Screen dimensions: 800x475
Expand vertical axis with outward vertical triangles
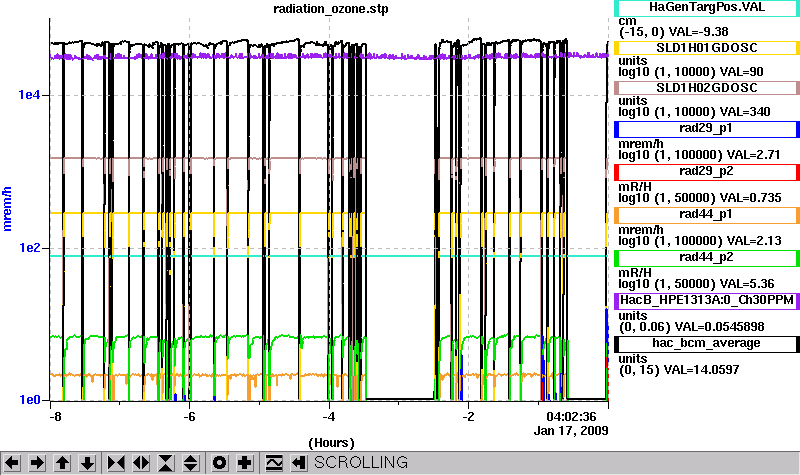click(x=191, y=463)
